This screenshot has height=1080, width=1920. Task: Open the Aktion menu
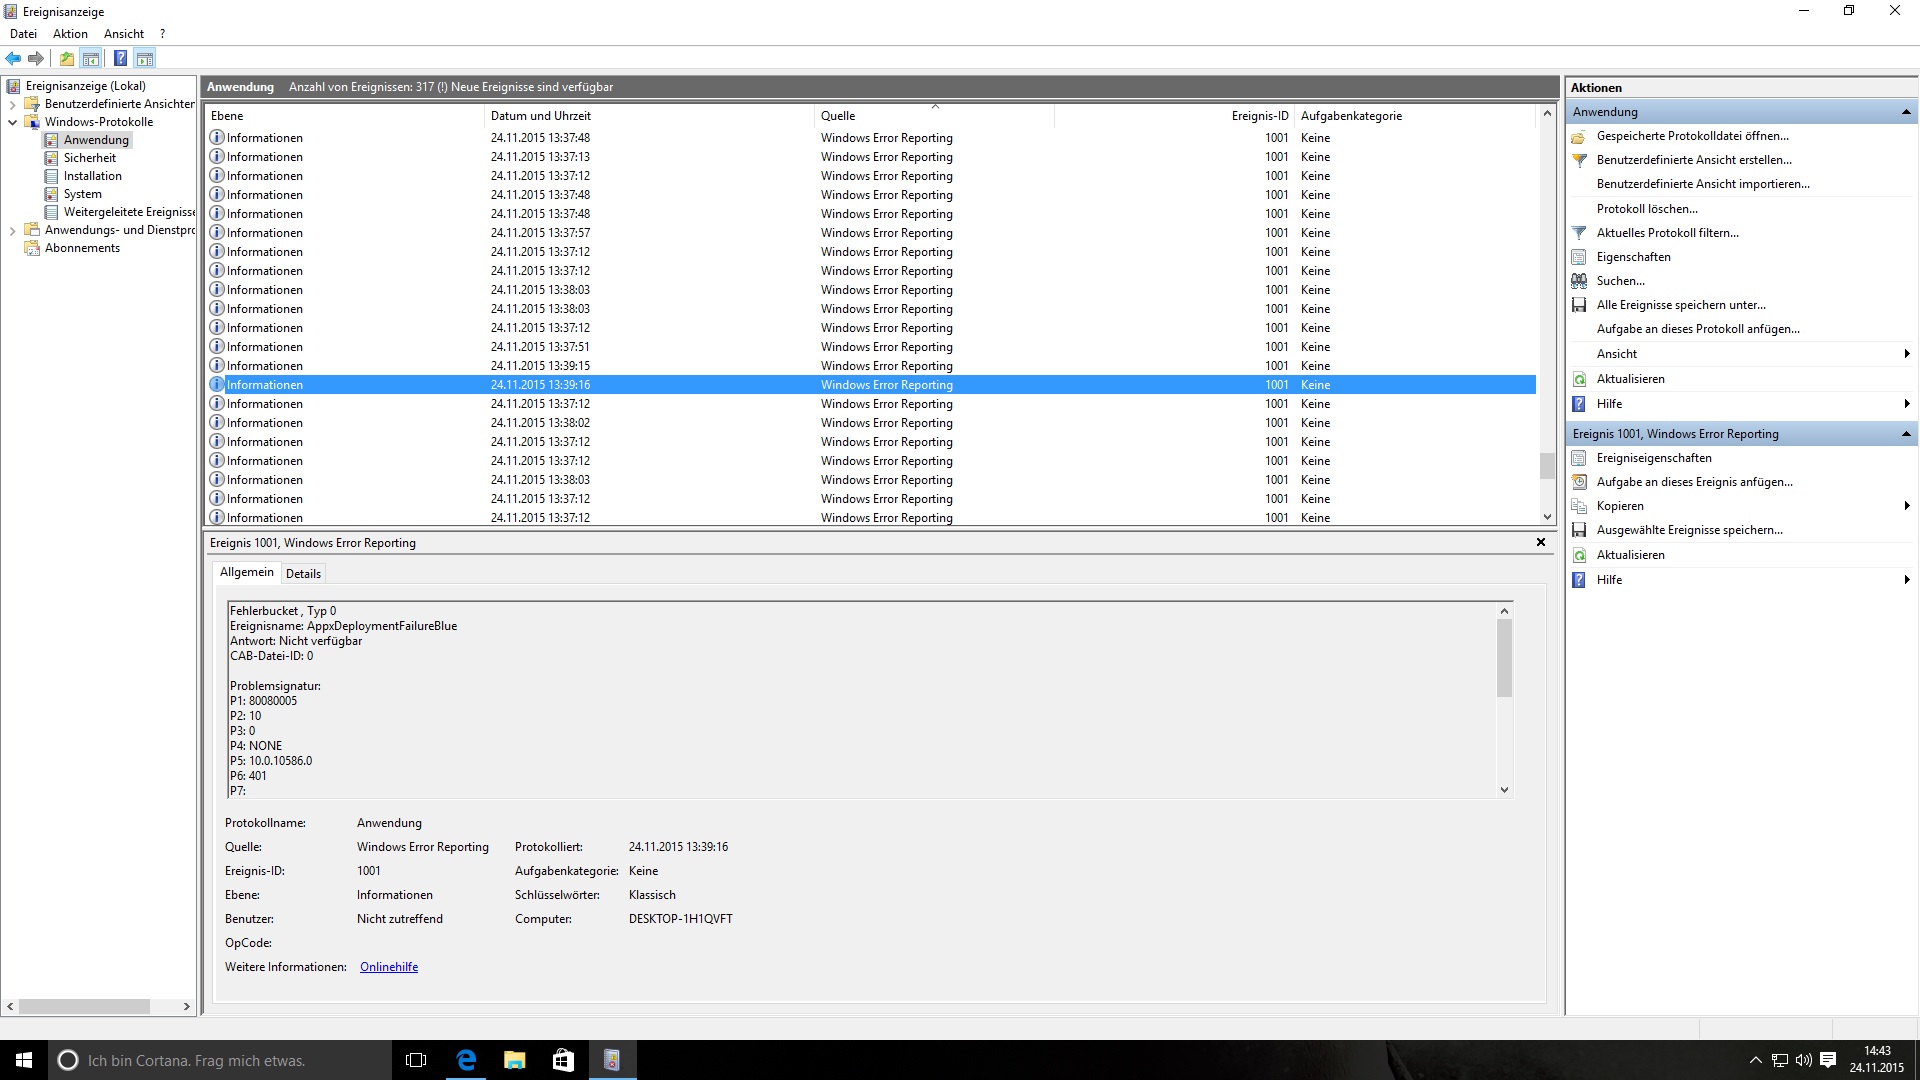70,33
